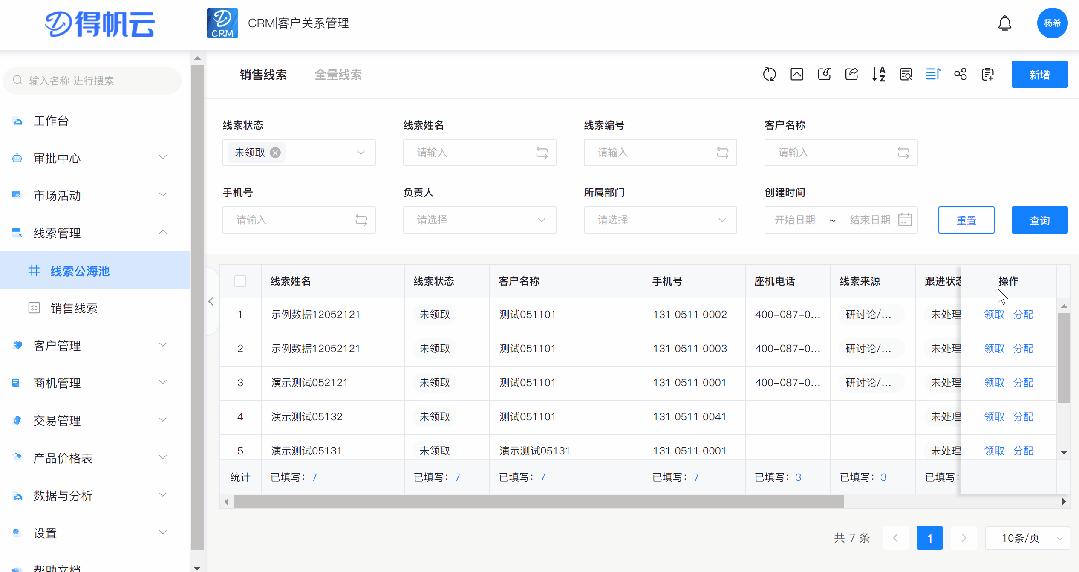The height and width of the screenshot is (572, 1079).
Task: Click 共 7 条 total count text
Action: (852, 538)
